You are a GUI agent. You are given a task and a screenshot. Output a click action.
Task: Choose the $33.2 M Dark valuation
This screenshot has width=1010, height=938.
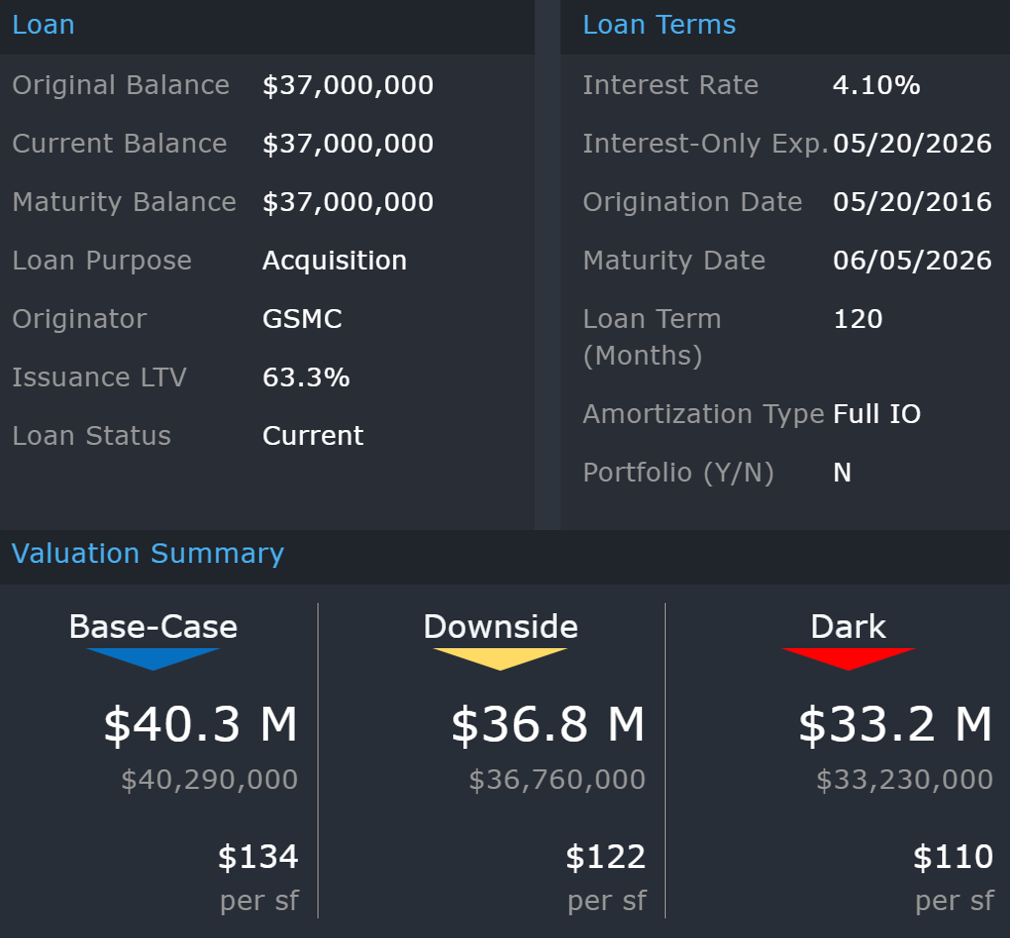pyautogui.click(x=894, y=725)
